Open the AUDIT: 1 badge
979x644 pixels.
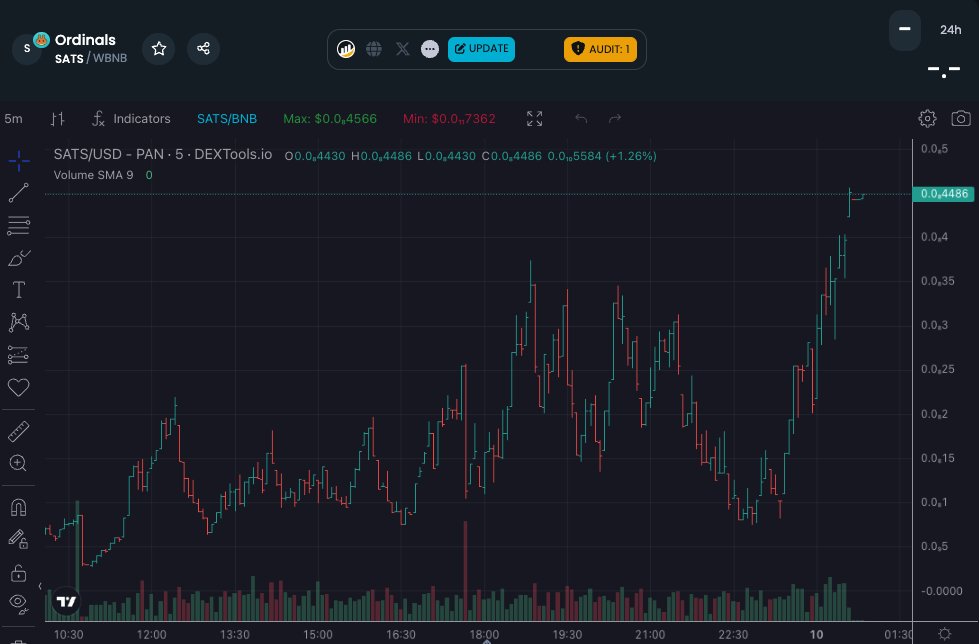point(600,49)
